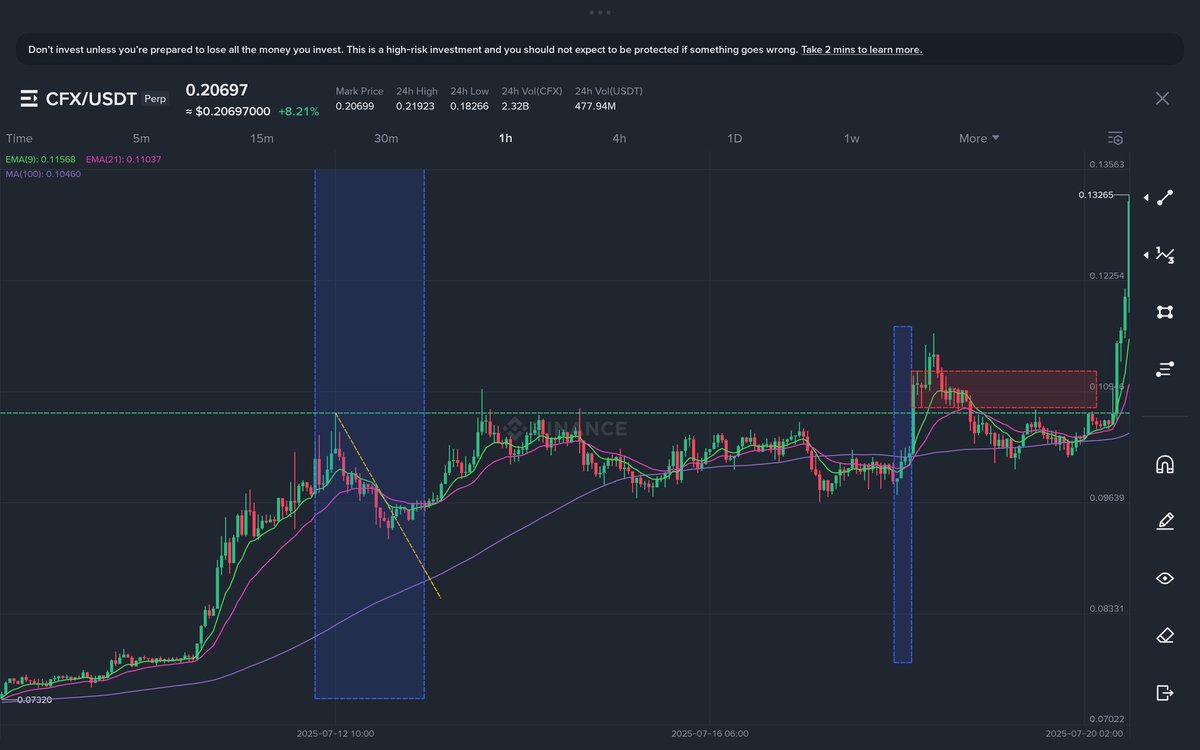
Task: Click the 2025-07-12 10:00 time label
Action: [335, 733]
